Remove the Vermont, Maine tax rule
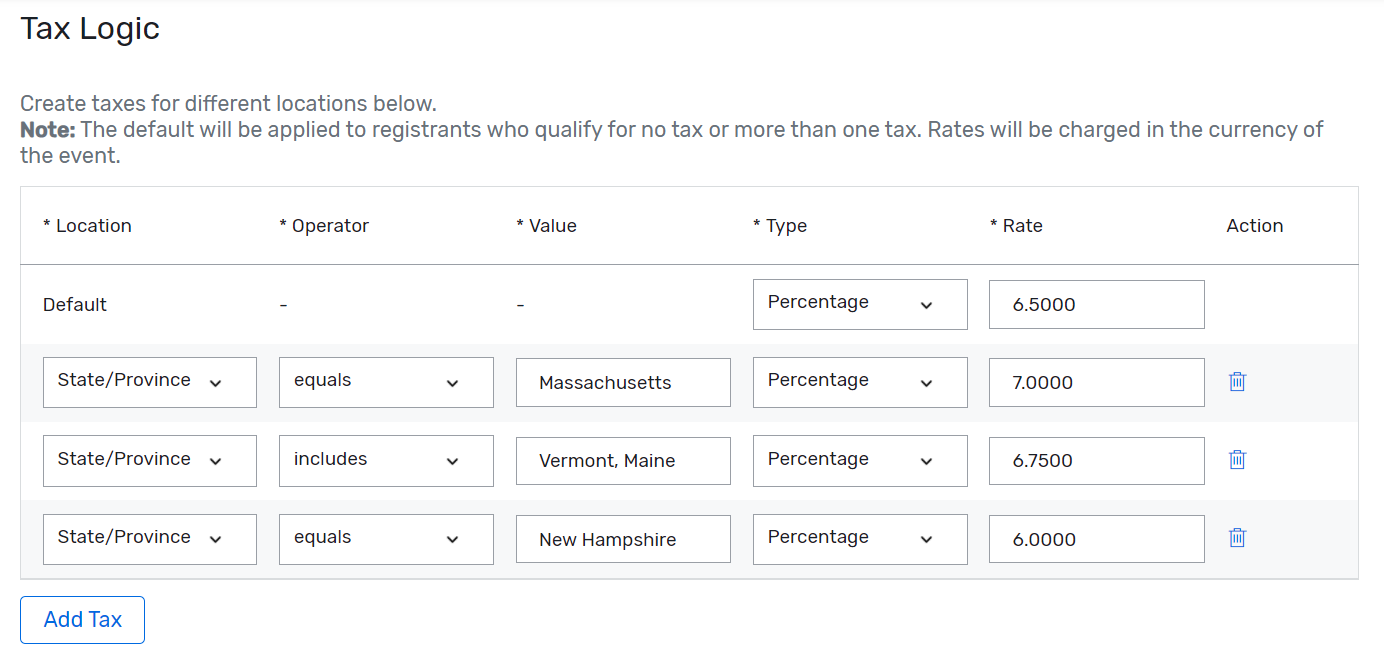This screenshot has width=1384, height=654. click(1237, 459)
